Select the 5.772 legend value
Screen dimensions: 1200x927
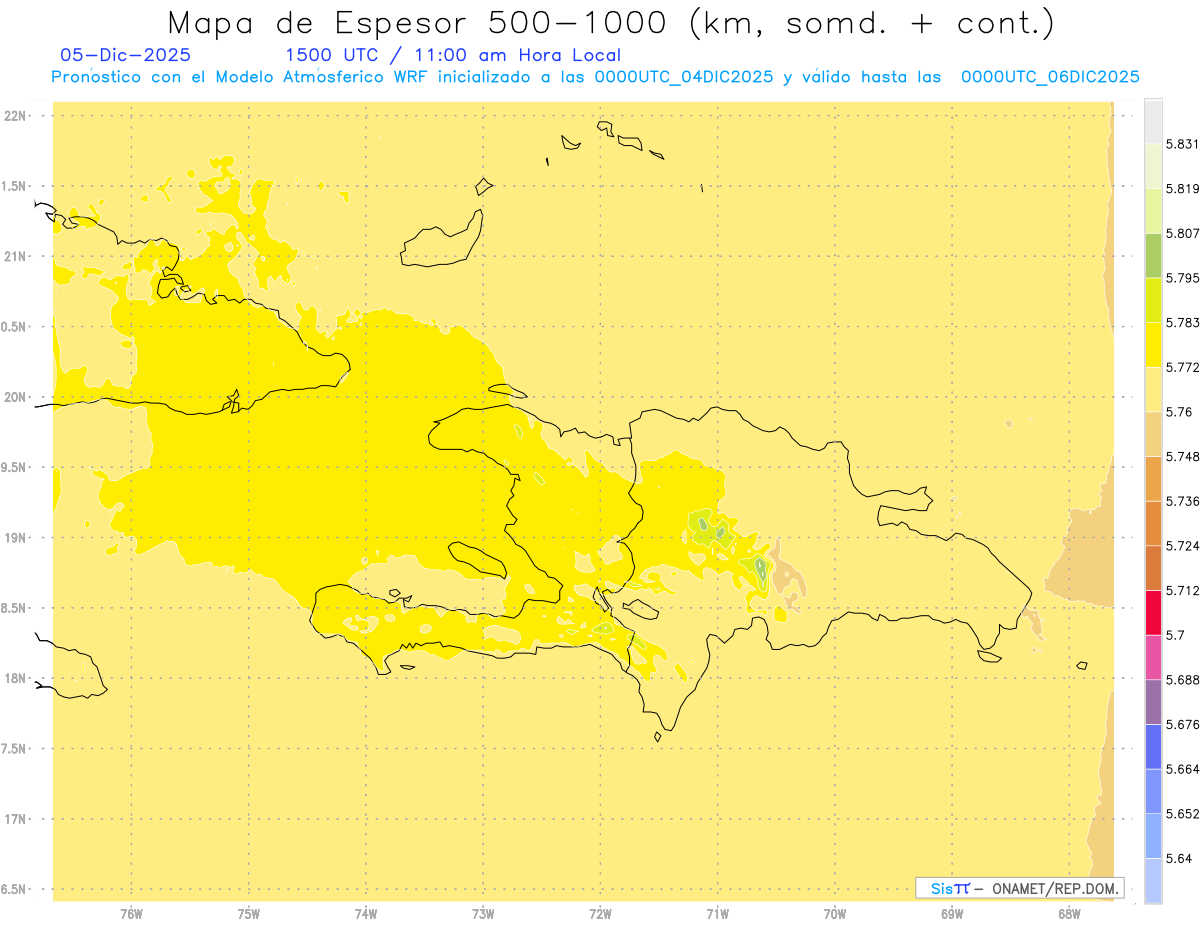click(1182, 368)
